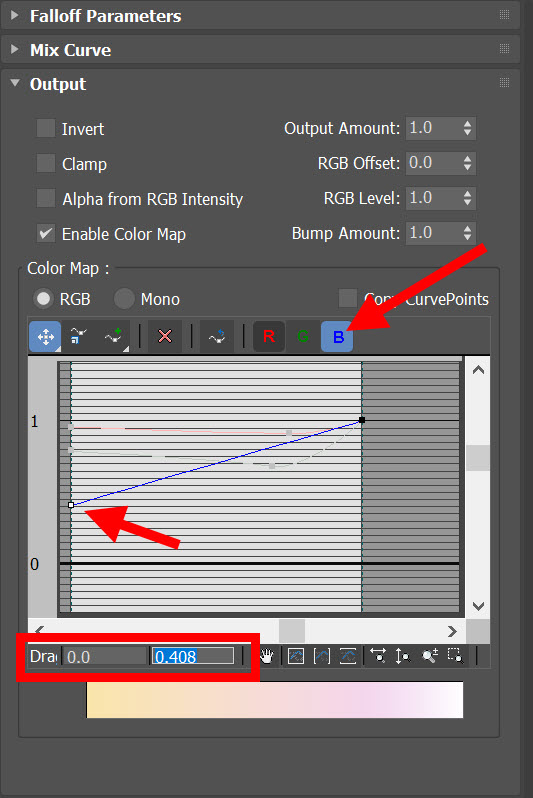Click the Output rollout grip handle

[504, 82]
